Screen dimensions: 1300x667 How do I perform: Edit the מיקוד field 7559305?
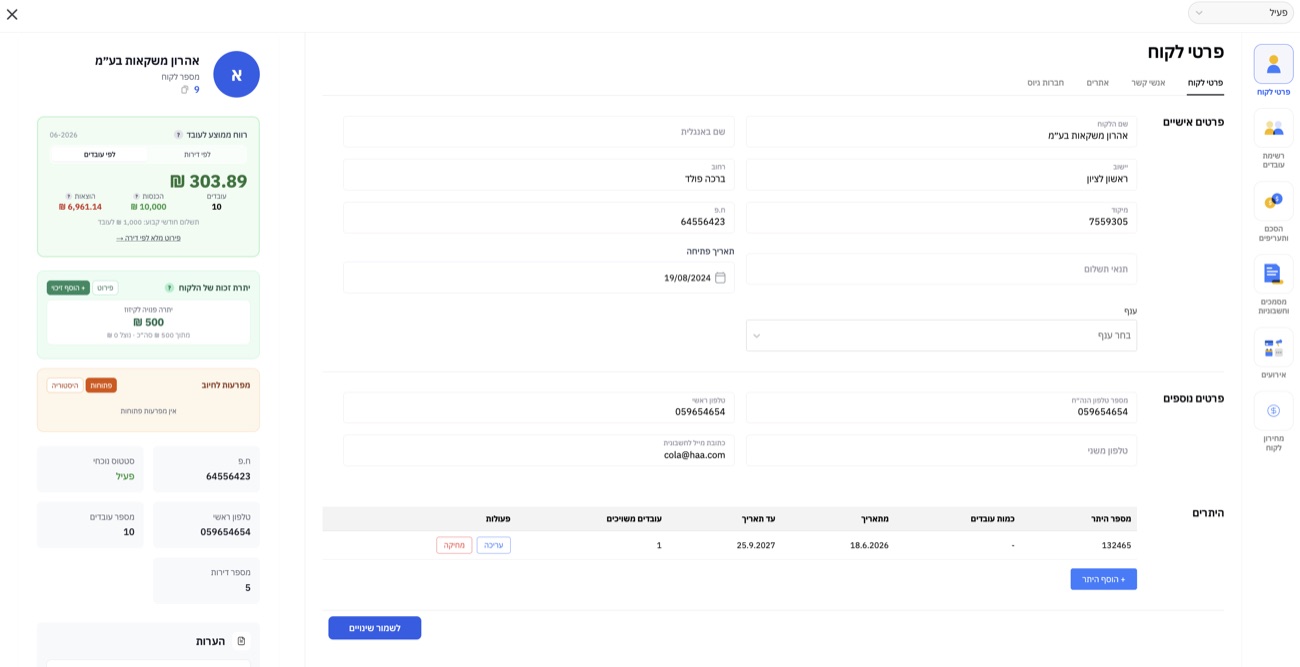coord(941,217)
